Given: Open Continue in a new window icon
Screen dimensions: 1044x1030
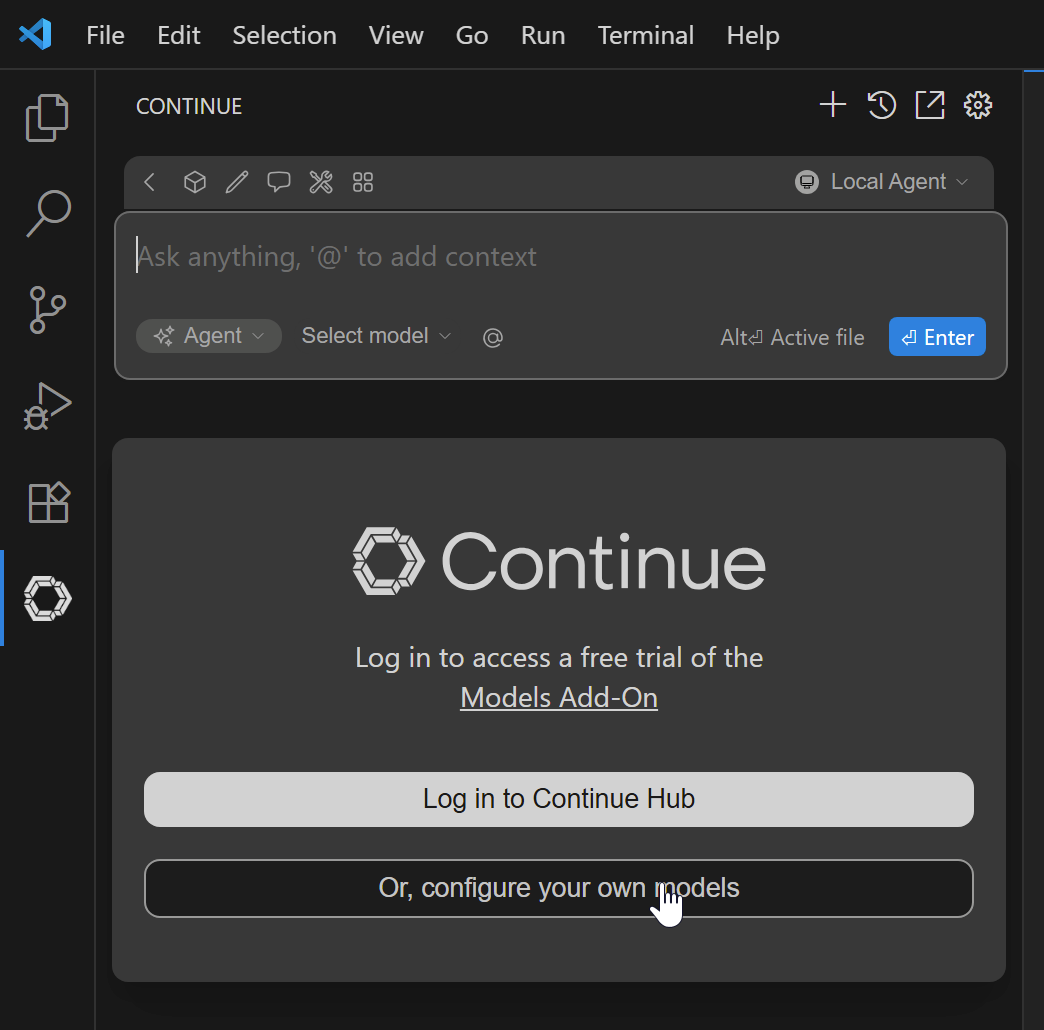Looking at the screenshot, I should [930, 105].
